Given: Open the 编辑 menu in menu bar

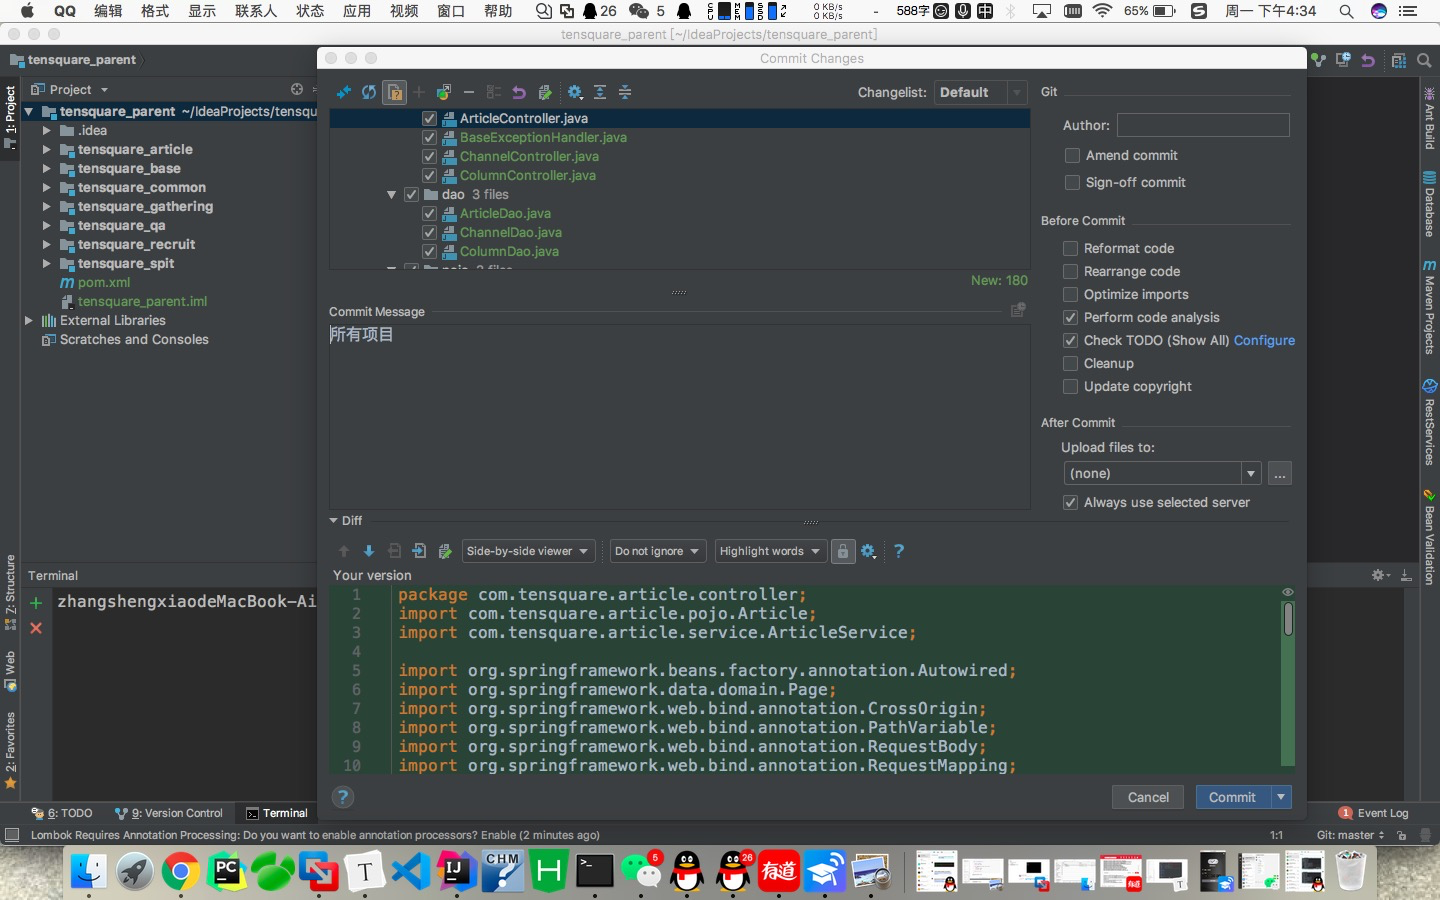Looking at the screenshot, I should 108,11.
